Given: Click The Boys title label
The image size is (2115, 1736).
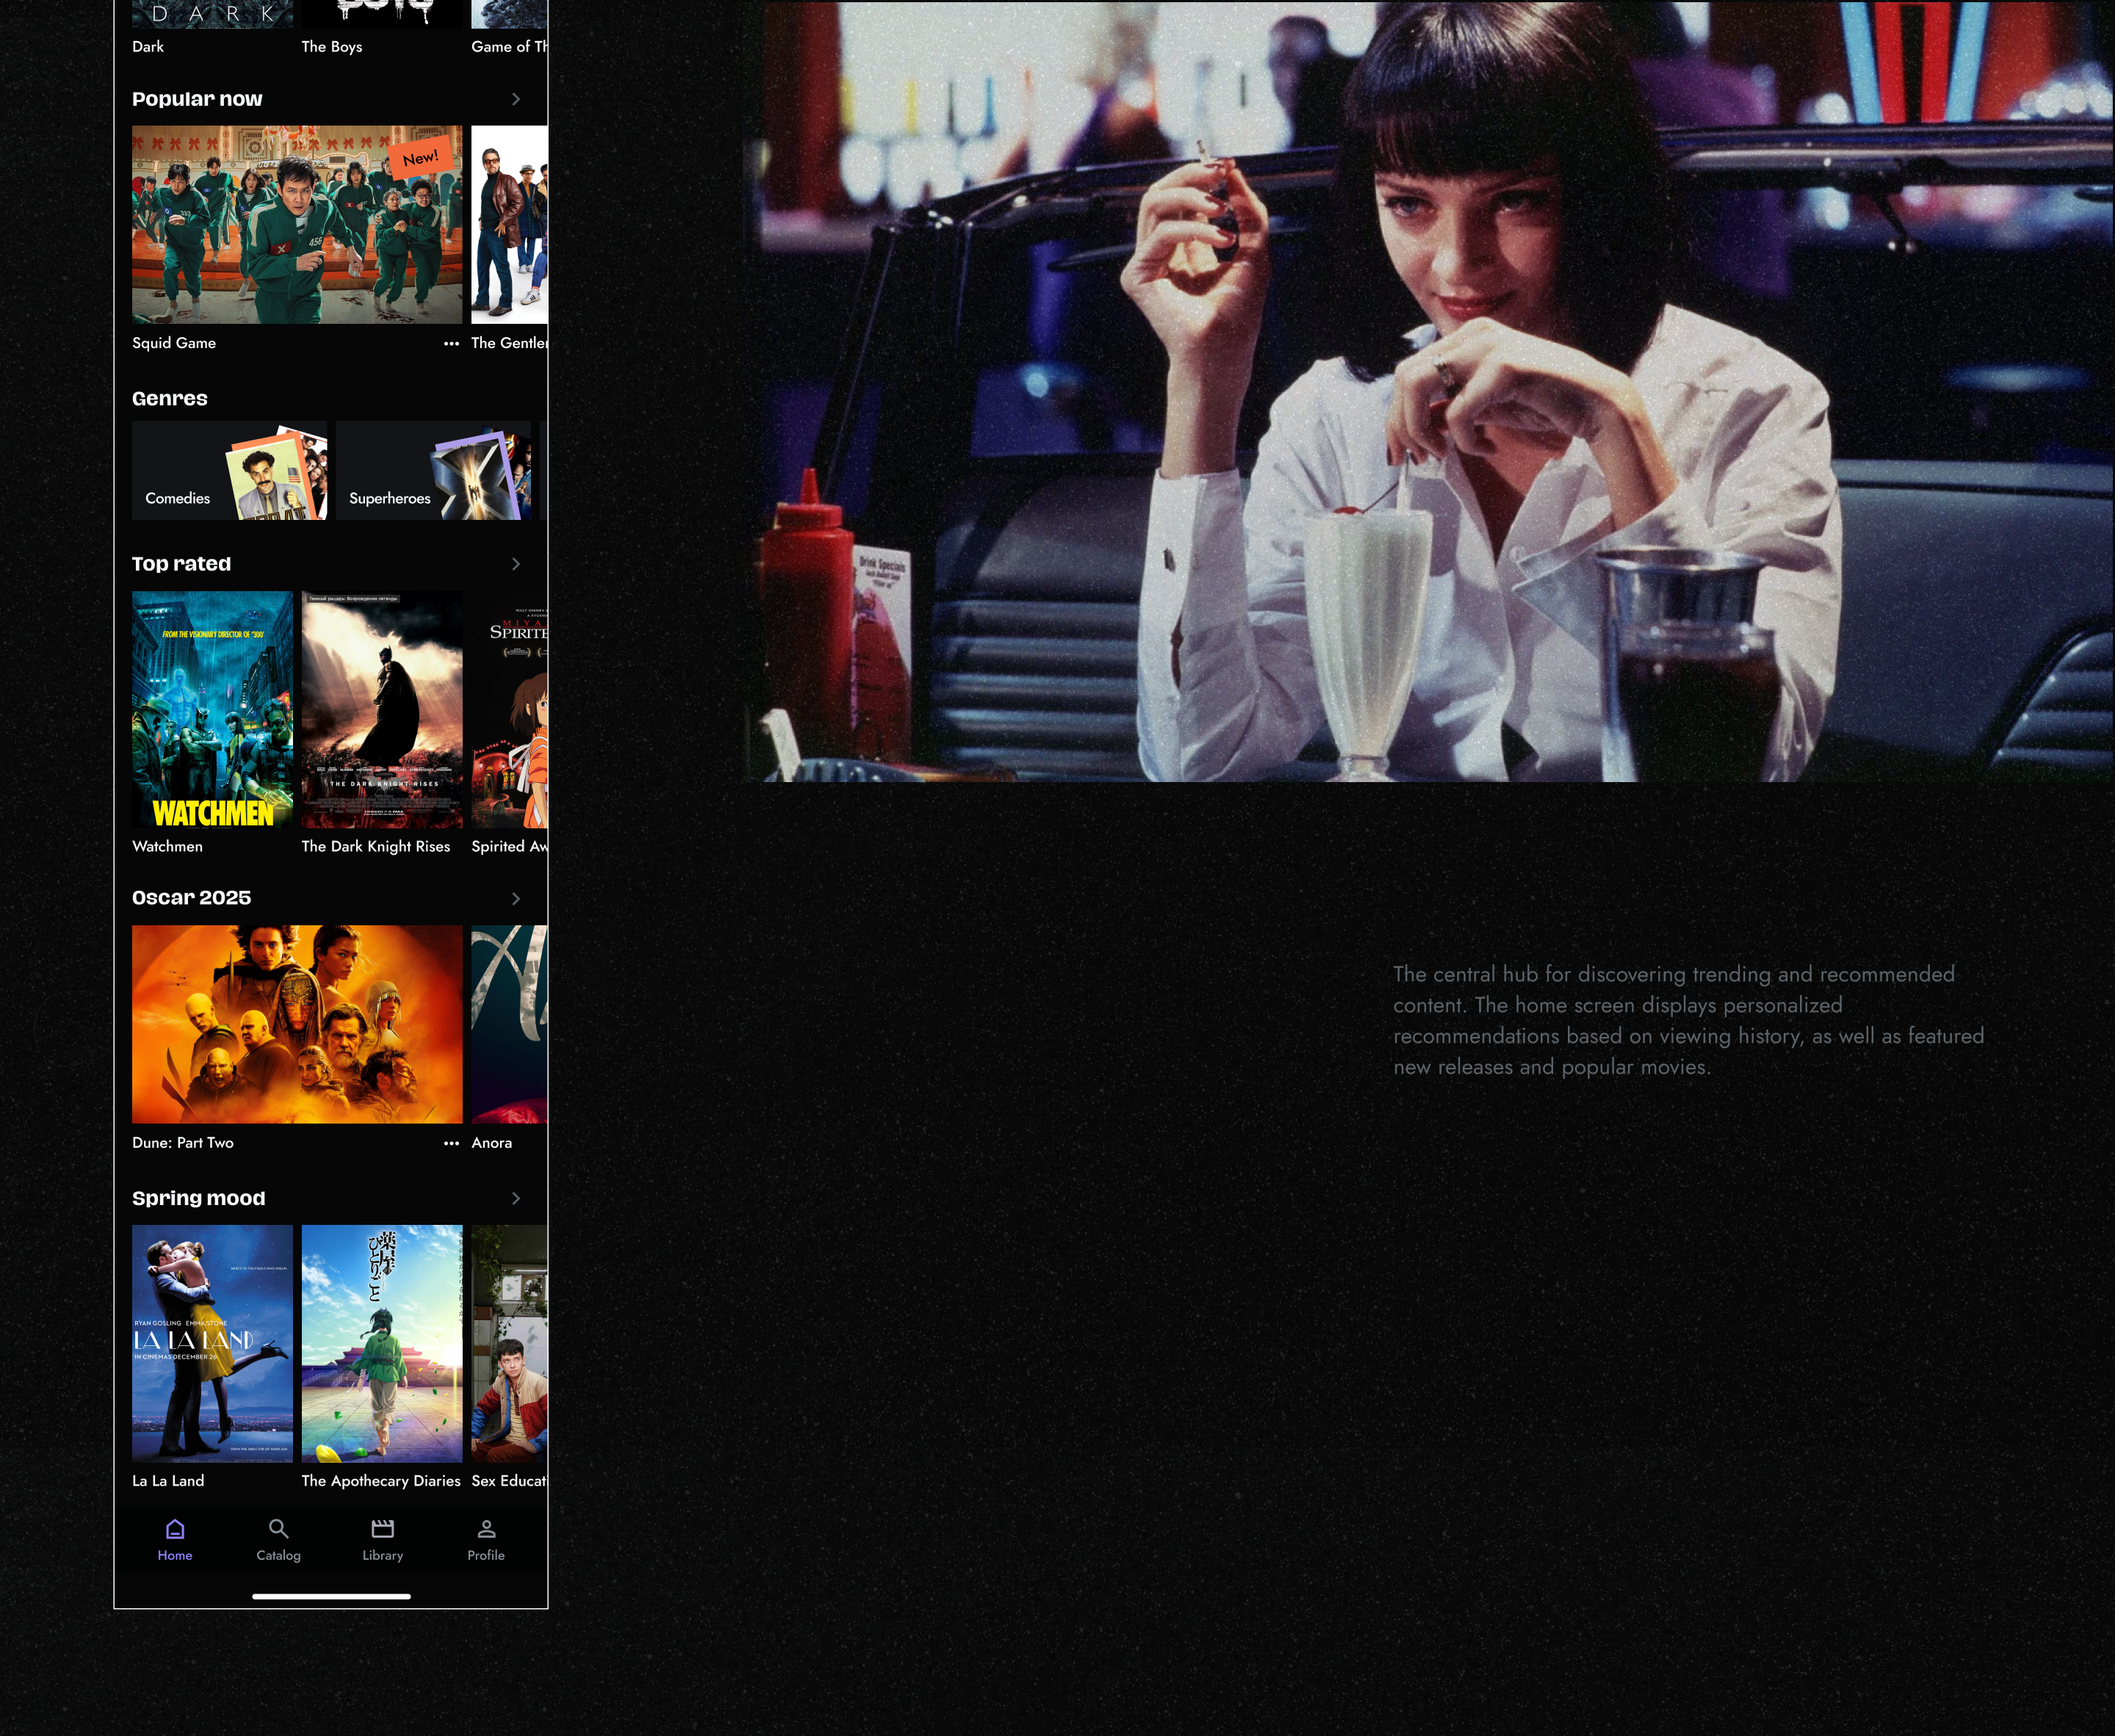Looking at the screenshot, I should click(x=332, y=47).
